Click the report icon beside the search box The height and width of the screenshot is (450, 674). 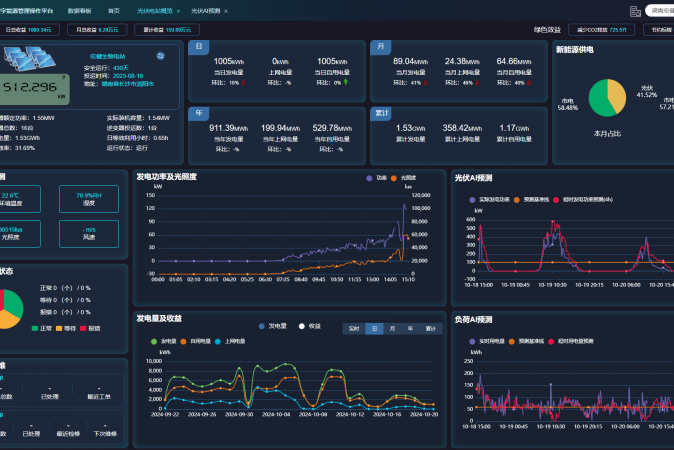[635, 11]
